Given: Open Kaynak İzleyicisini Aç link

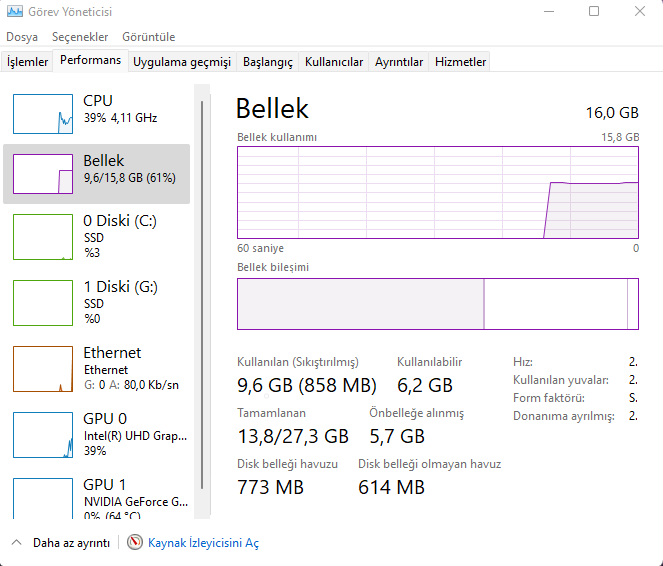Looking at the screenshot, I should pyautogui.click(x=203, y=542).
